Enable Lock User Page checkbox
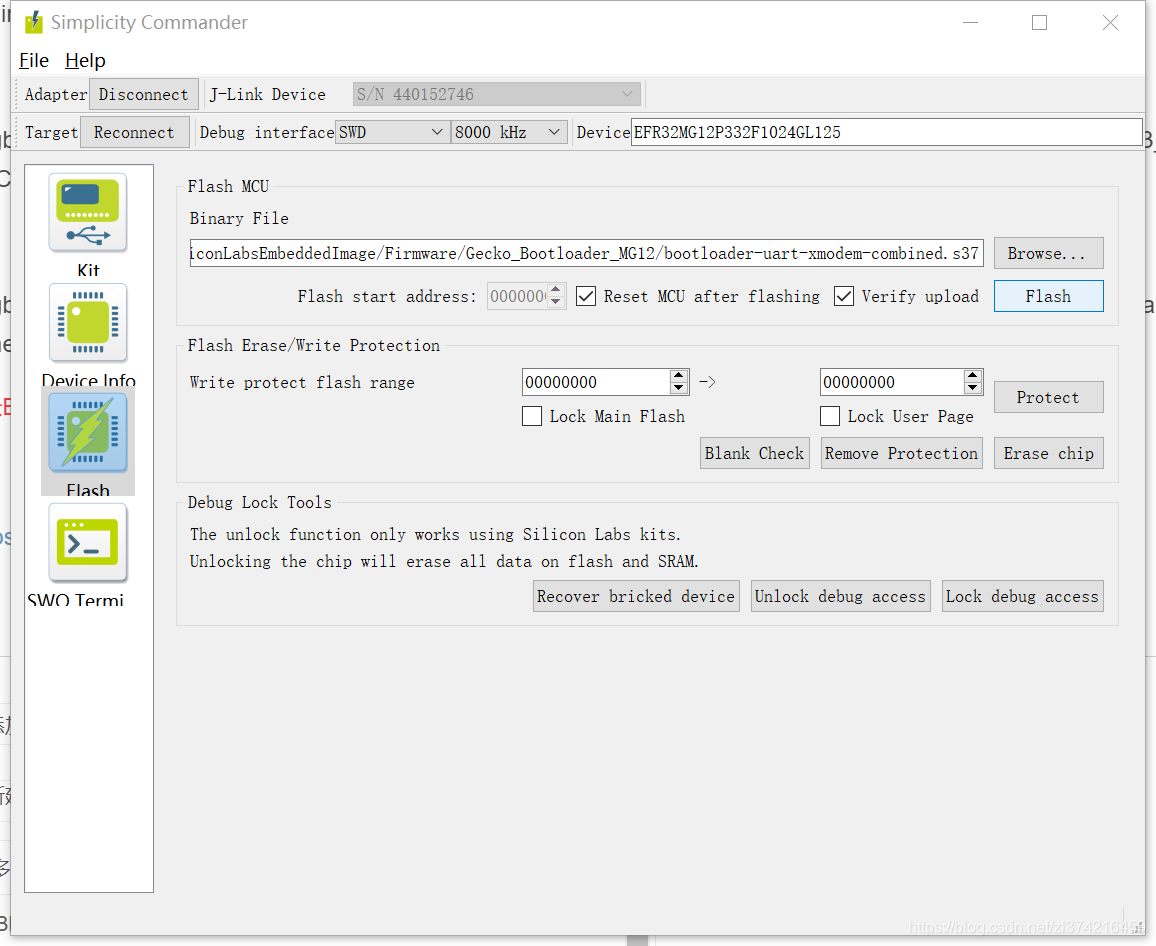This screenshot has width=1156, height=946. (x=830, y=416)
